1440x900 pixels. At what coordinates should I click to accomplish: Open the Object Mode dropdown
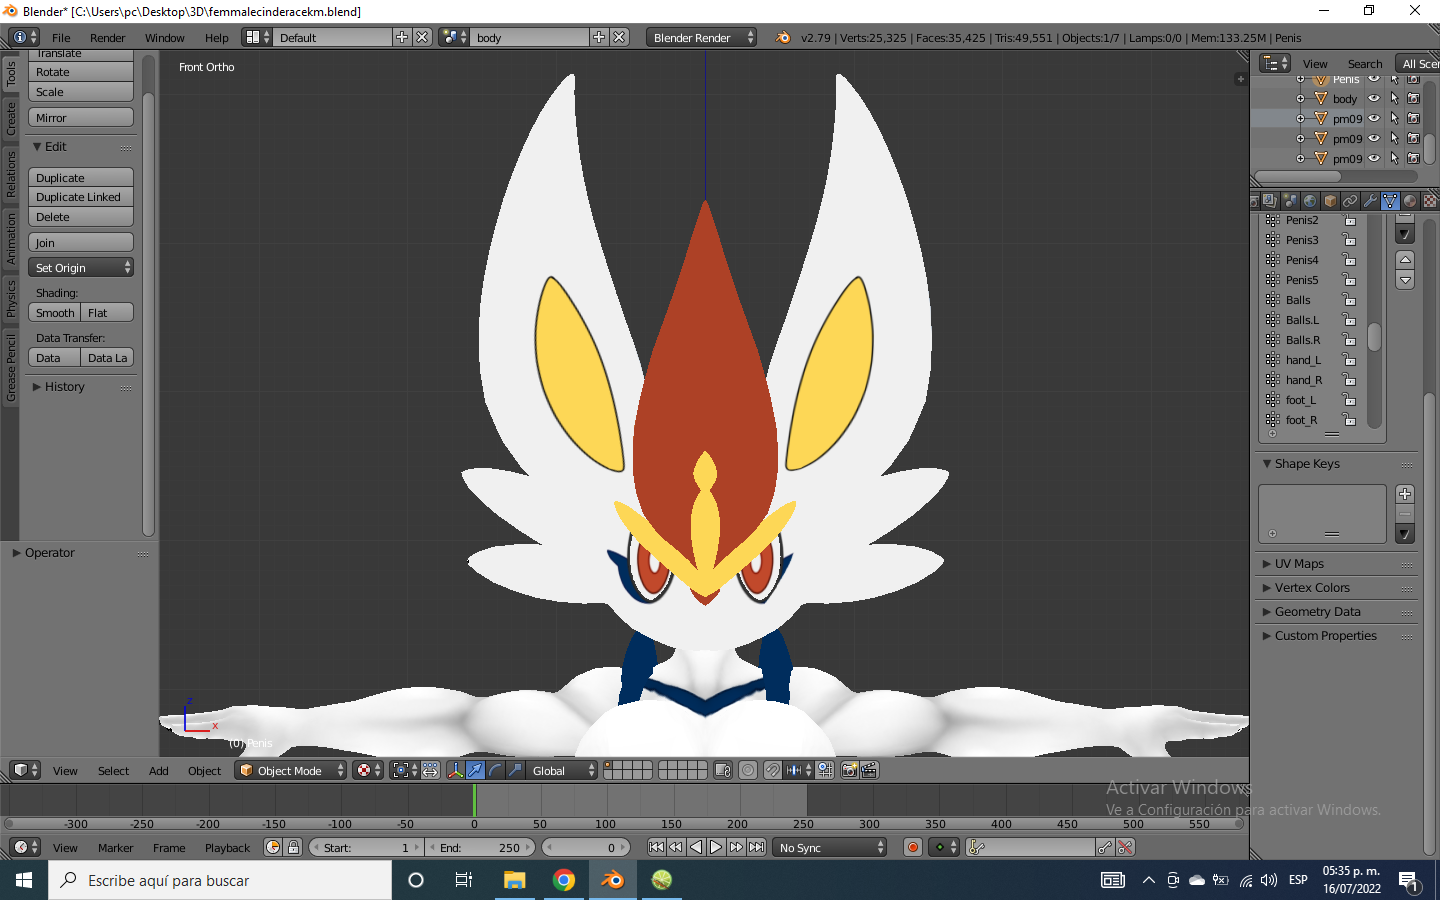(x=291, y=770)
